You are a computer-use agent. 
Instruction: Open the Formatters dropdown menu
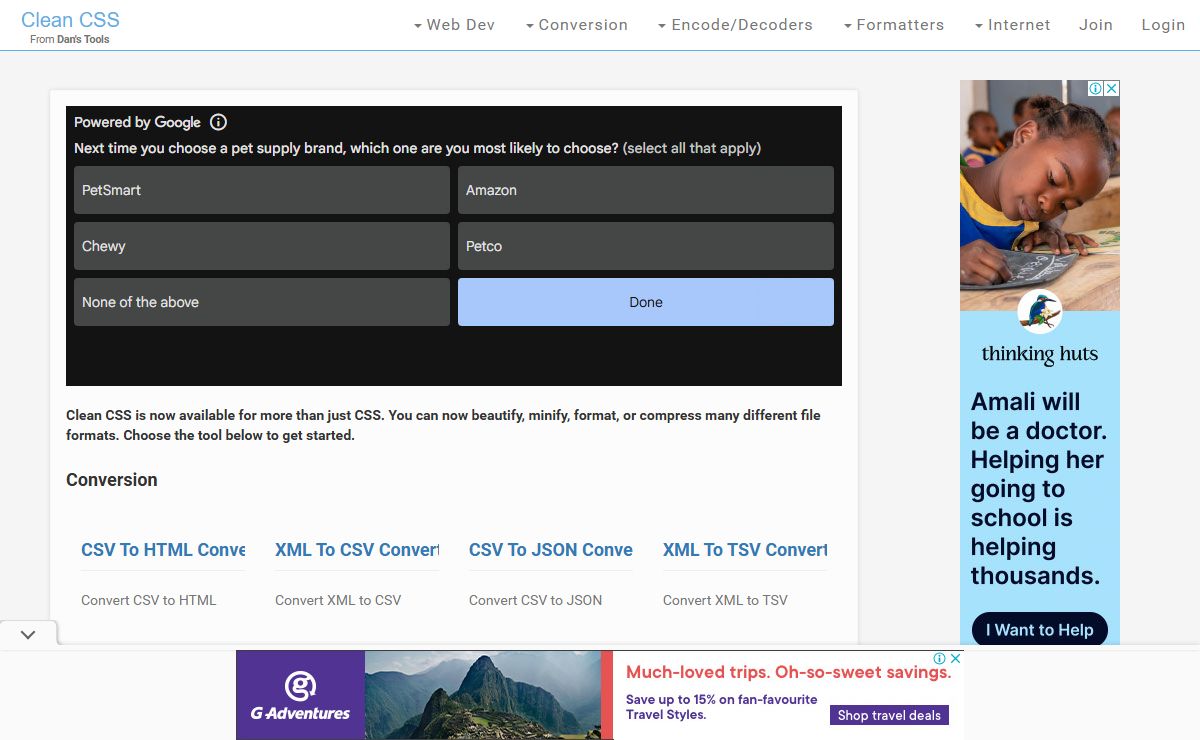[x=893, y=25]
